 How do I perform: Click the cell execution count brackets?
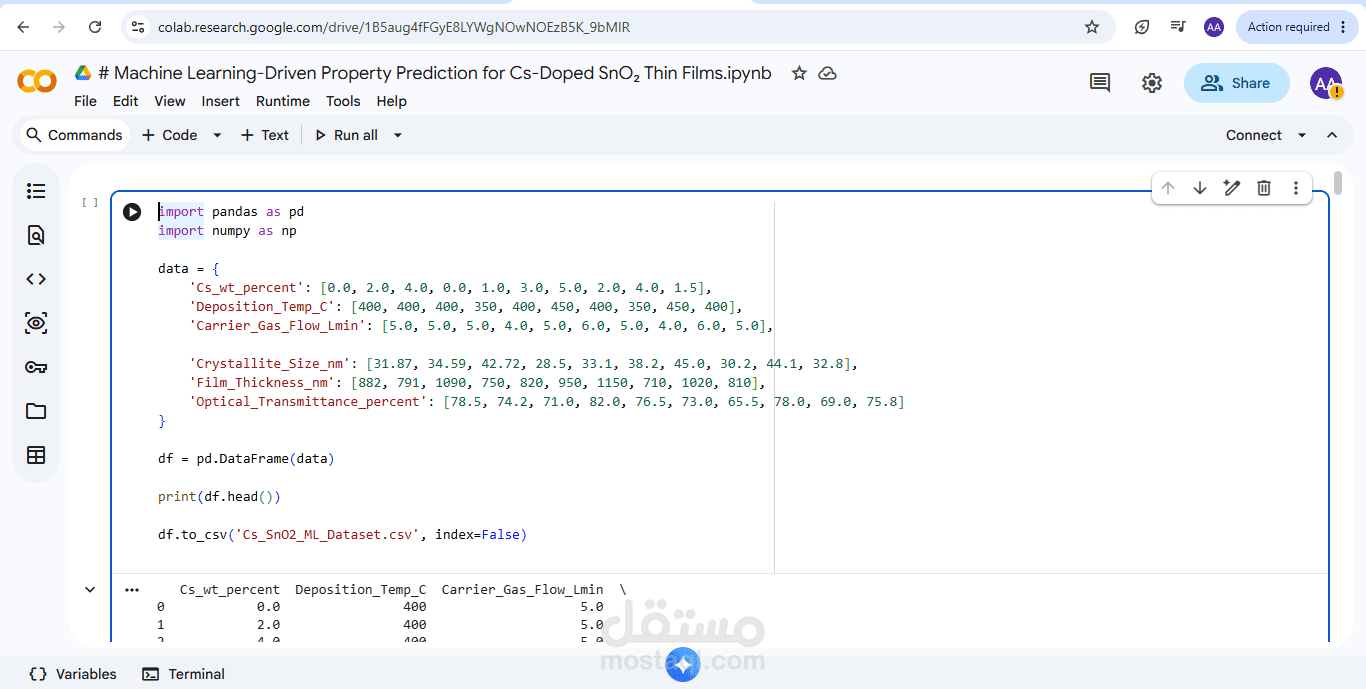(90, 202)
